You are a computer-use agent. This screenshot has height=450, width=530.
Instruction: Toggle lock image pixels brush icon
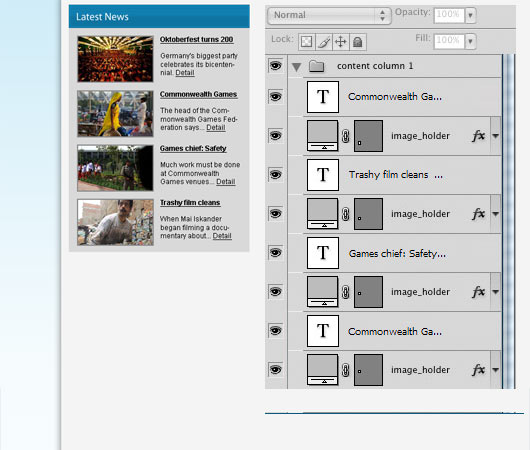click(x=324, y=42)
